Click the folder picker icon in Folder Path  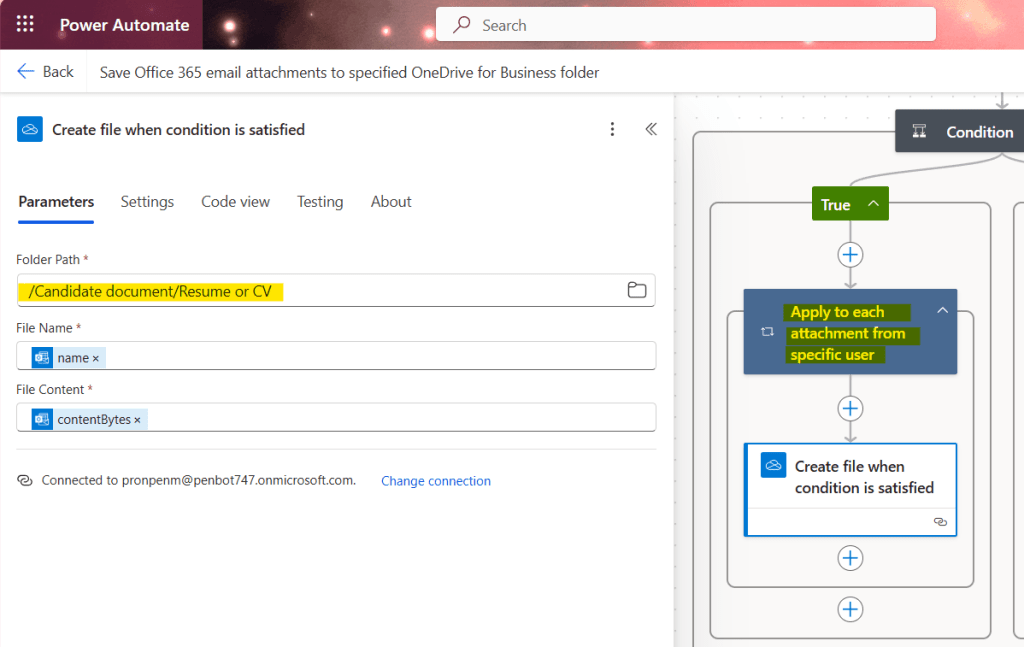(636, 290)
